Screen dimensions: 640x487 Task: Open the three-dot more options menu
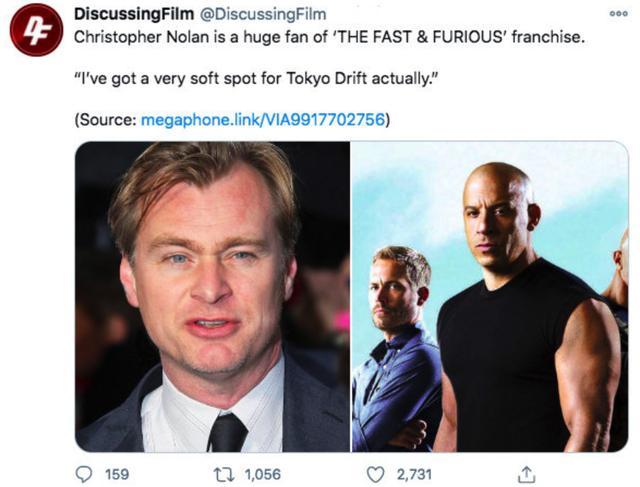click(618, 13)
